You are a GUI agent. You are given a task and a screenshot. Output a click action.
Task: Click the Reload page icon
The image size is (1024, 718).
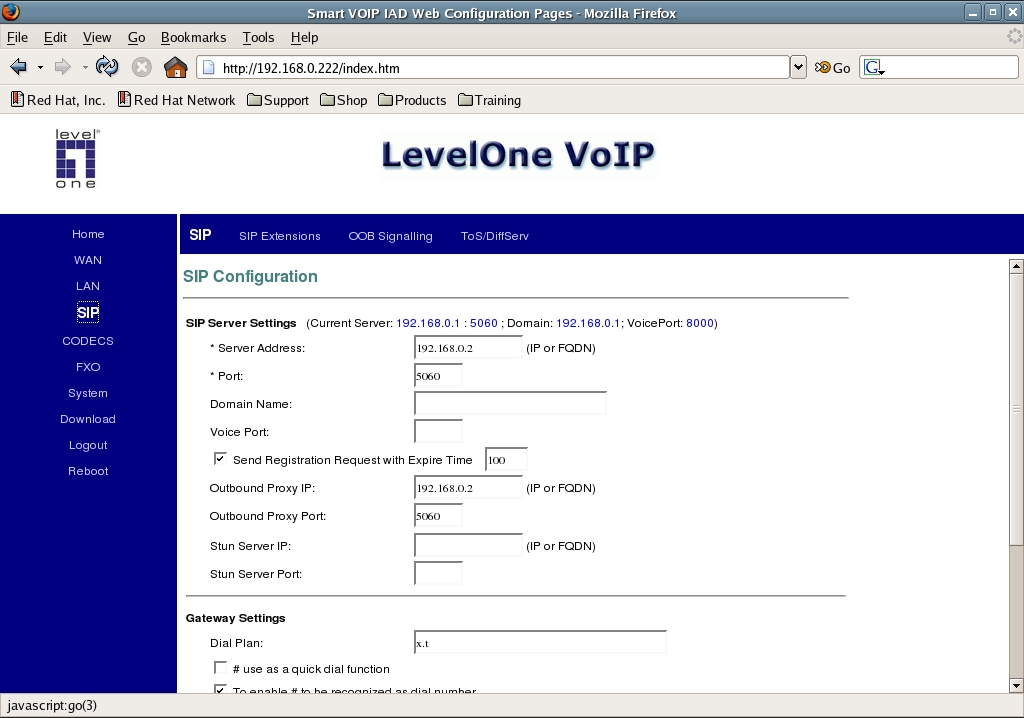107,67
